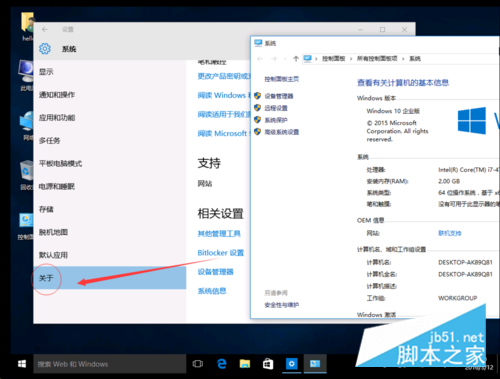The width and height of the screenshot is (500, 379).
Task: Click the shield icon beside 远程设置
Action: (257, 108)
